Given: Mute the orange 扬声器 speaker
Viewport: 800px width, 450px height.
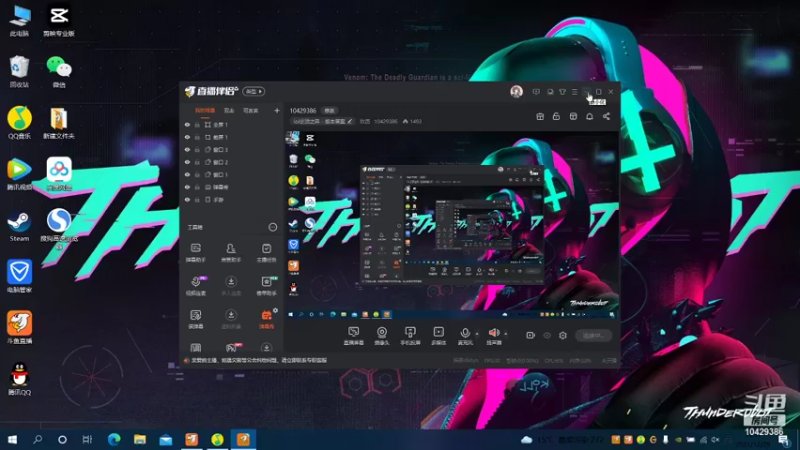Looking at the screenshot, I should tap(493, 336).
